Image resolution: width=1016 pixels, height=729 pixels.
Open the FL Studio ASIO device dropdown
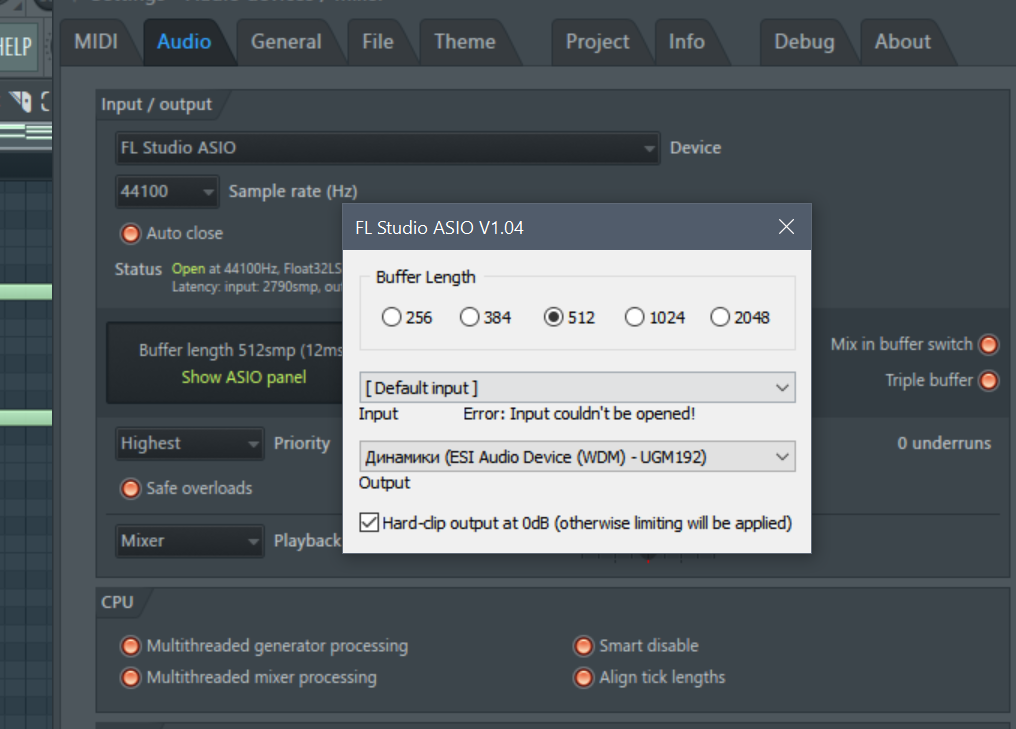(387, 148)
